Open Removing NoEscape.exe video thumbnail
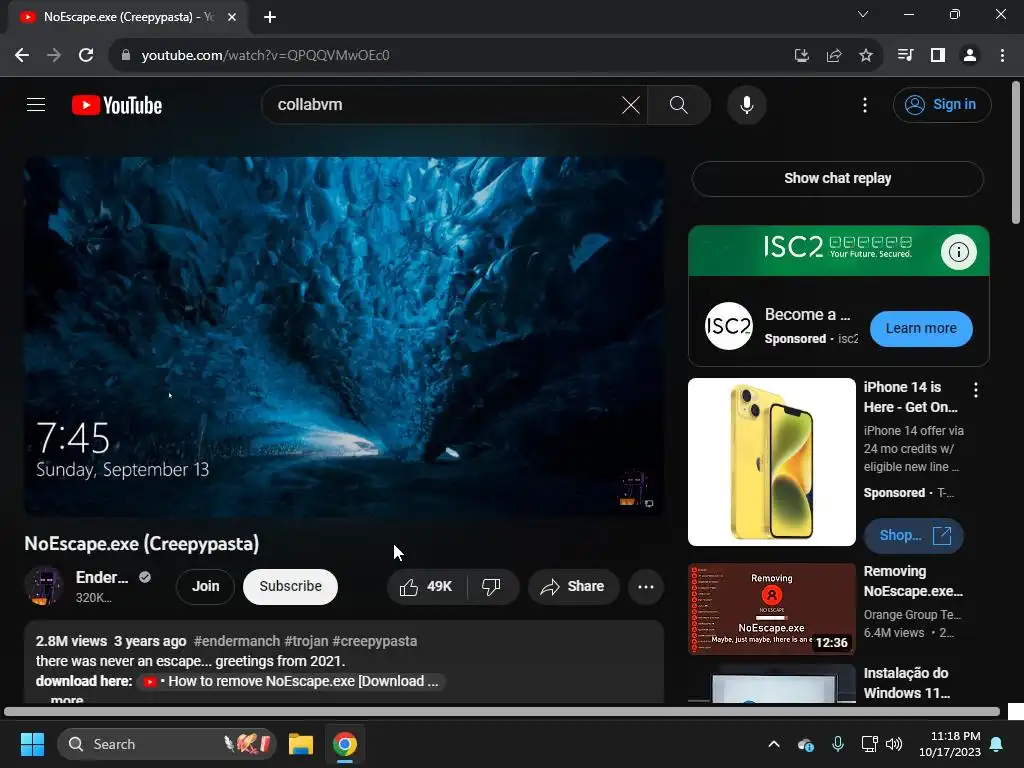The width and height of the screenshot is (1024, 768). (771, 609)
